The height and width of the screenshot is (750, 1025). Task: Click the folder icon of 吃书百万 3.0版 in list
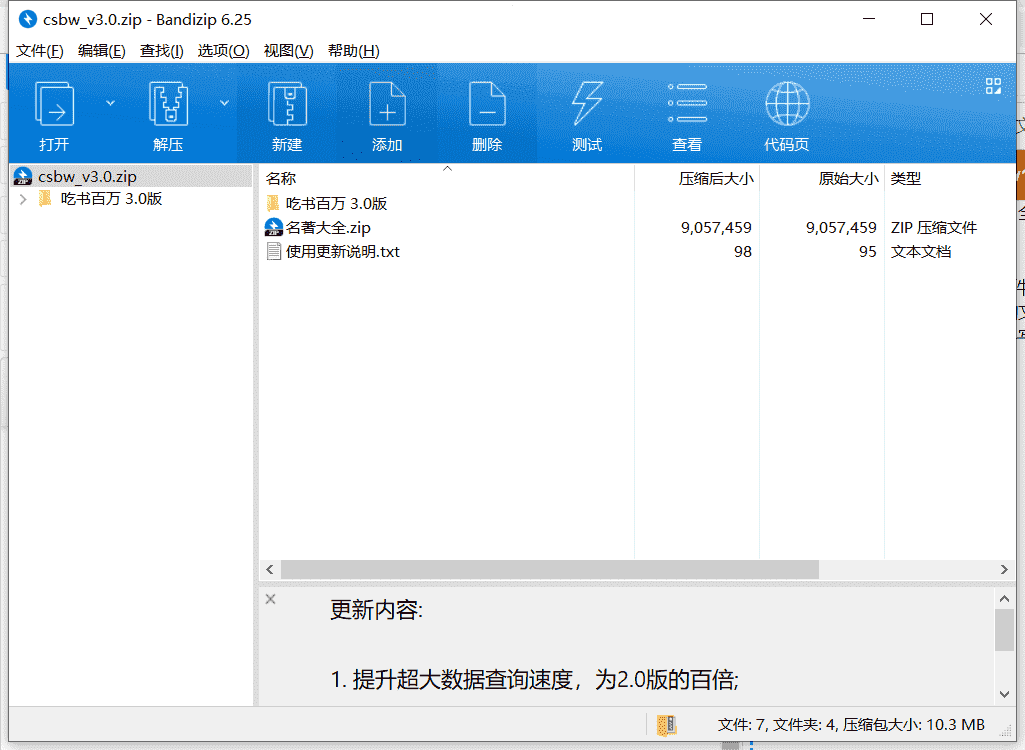[x=273, y=203]
